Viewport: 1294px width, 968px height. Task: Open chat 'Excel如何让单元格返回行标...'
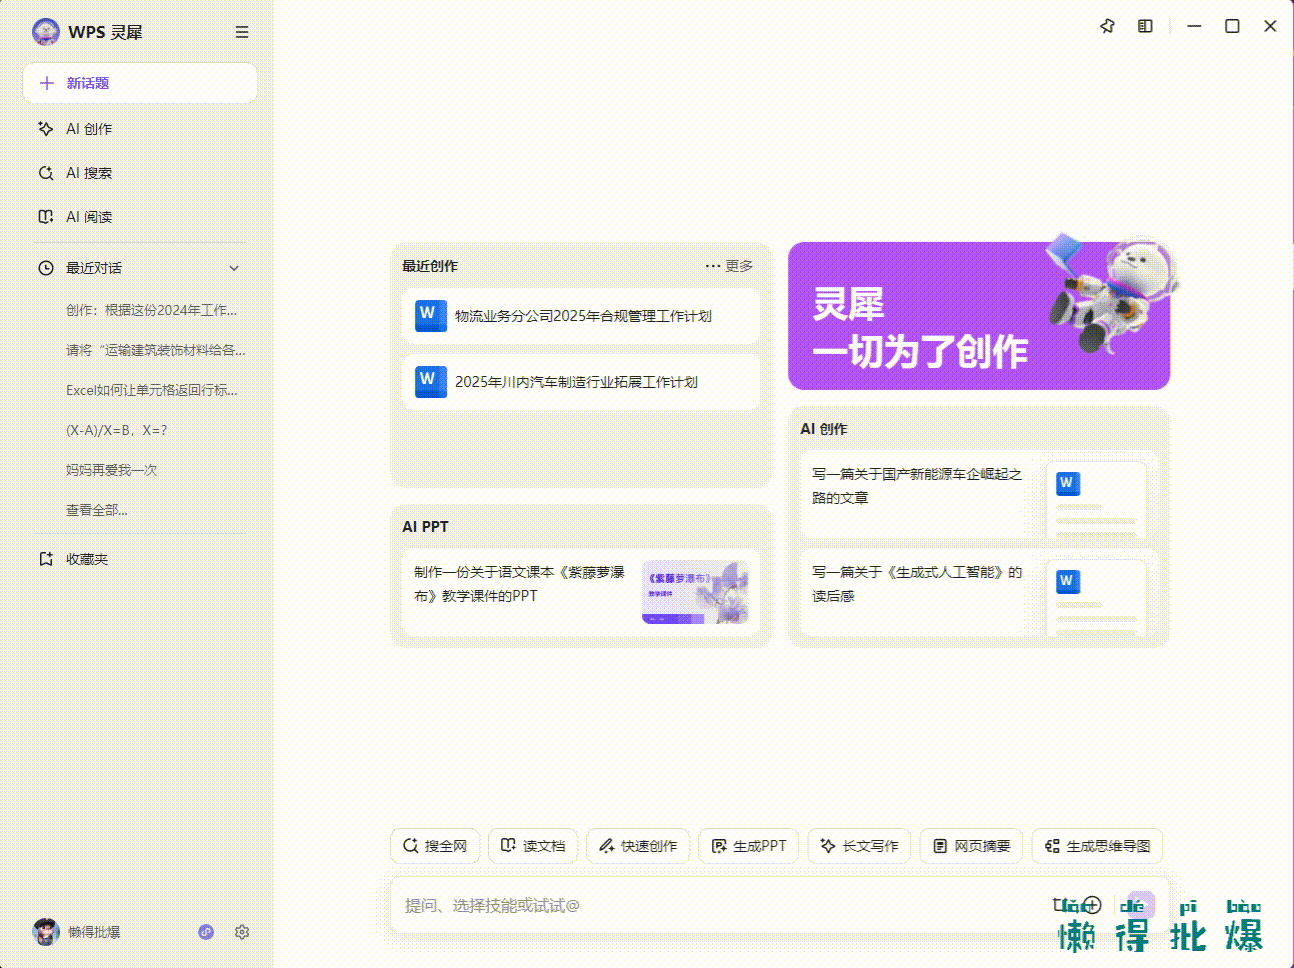152,390
